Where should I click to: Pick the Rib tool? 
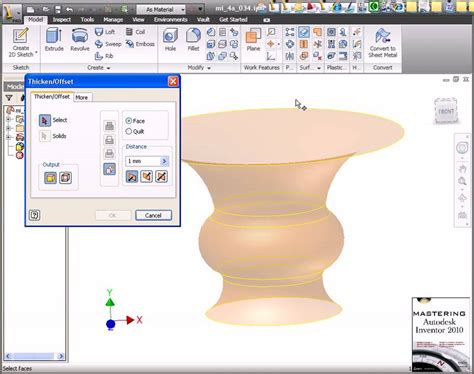click(x=104, y=56)
